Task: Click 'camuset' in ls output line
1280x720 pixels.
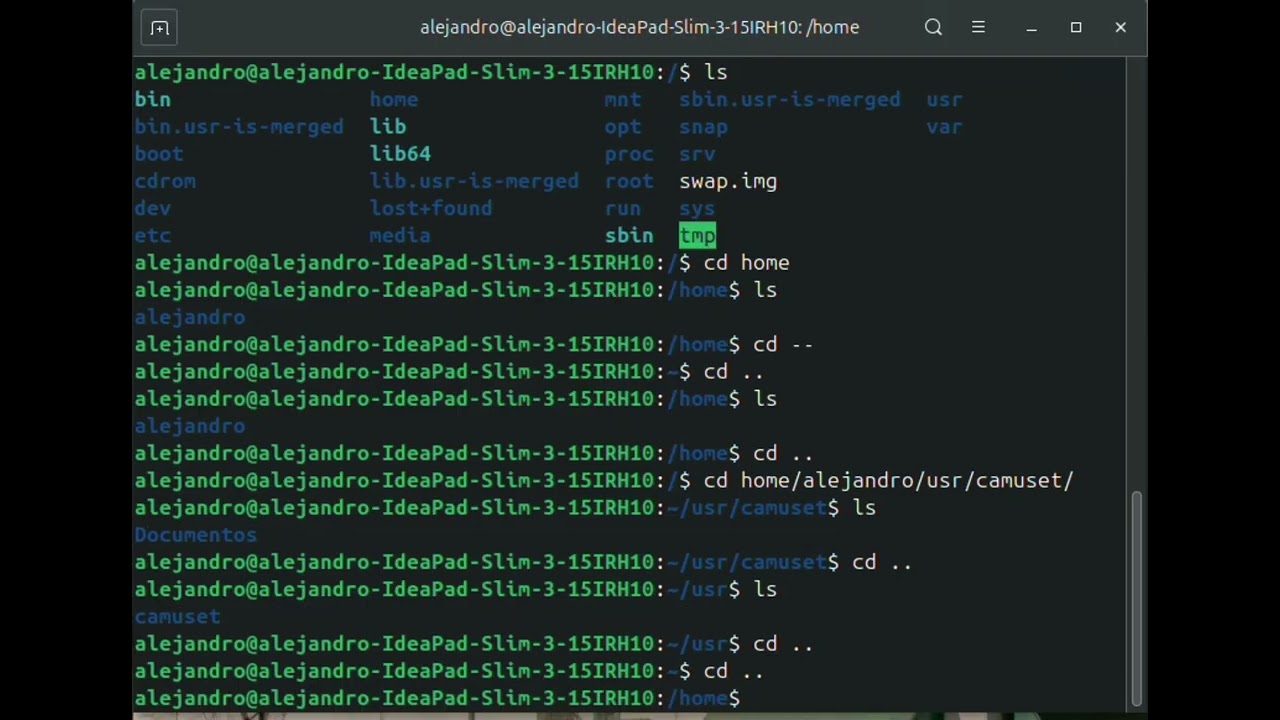Action: pyautogui.click(x=178, y=617)
